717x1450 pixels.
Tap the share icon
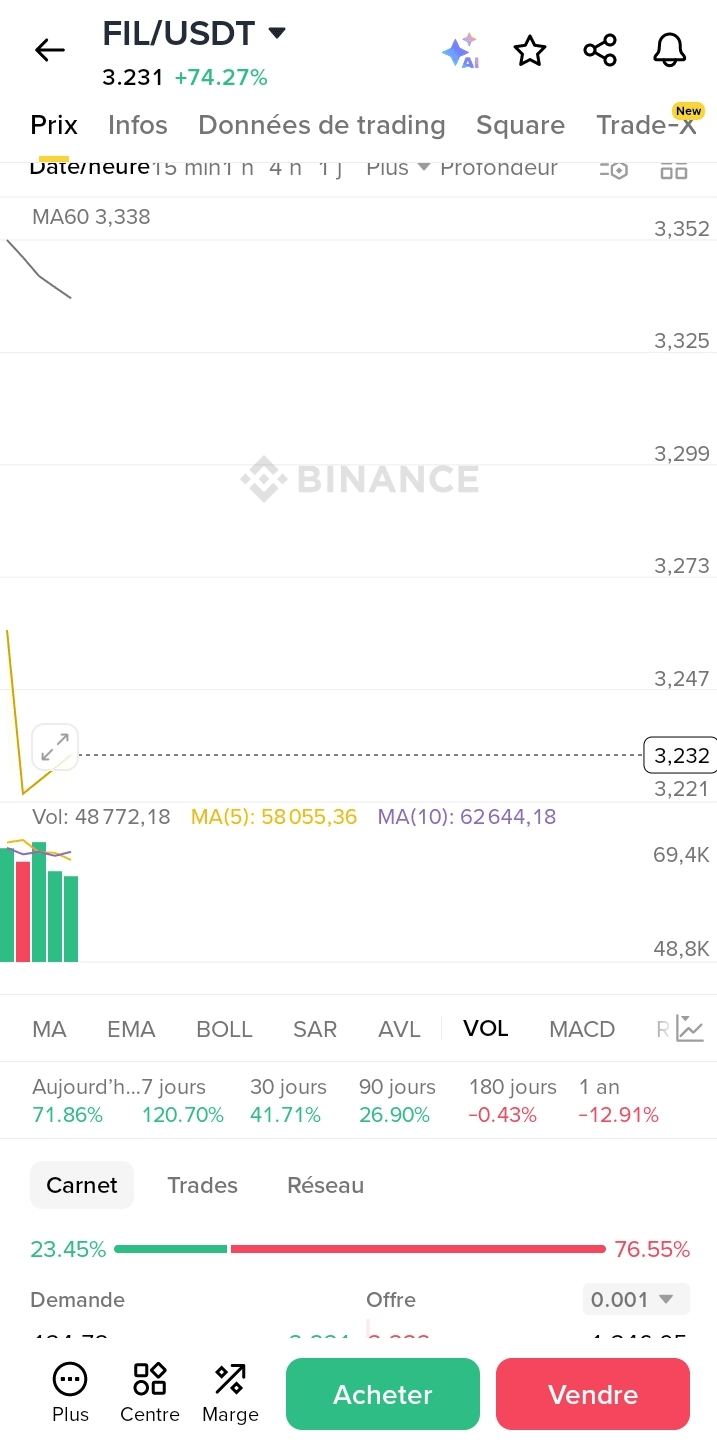pos(600,51)
